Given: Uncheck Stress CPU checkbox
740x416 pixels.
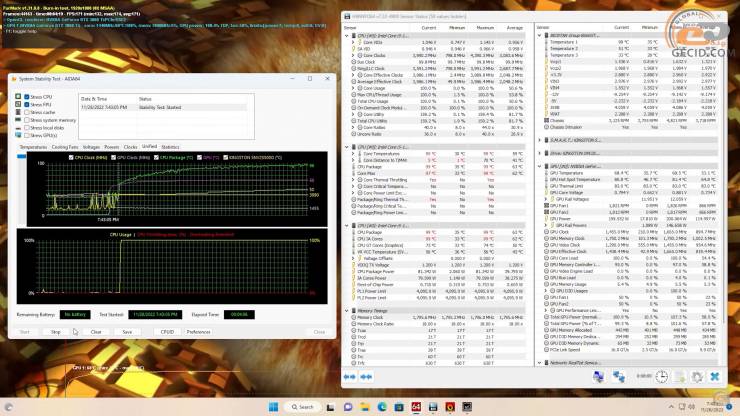Looking at the screenshot, I should click(x=27, y=97).
